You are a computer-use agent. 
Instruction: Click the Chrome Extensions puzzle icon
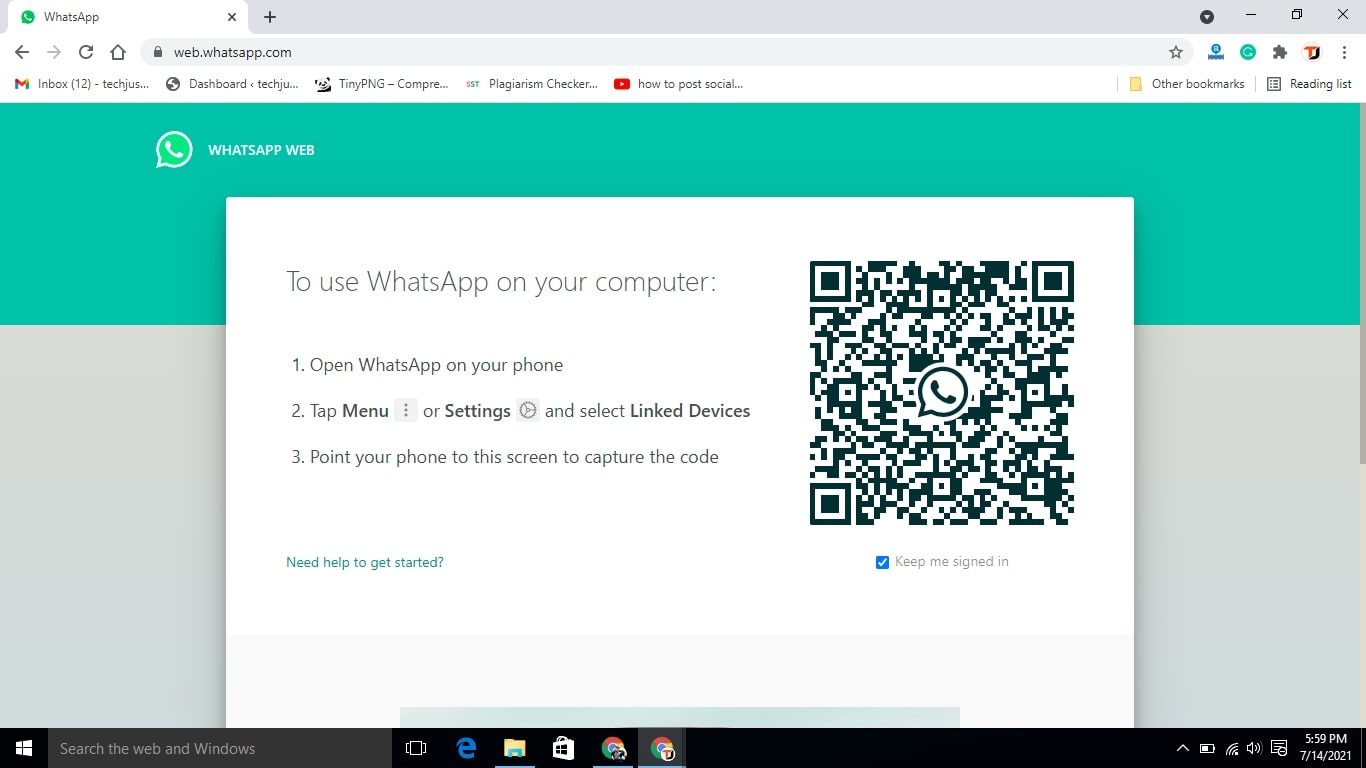1279,52
